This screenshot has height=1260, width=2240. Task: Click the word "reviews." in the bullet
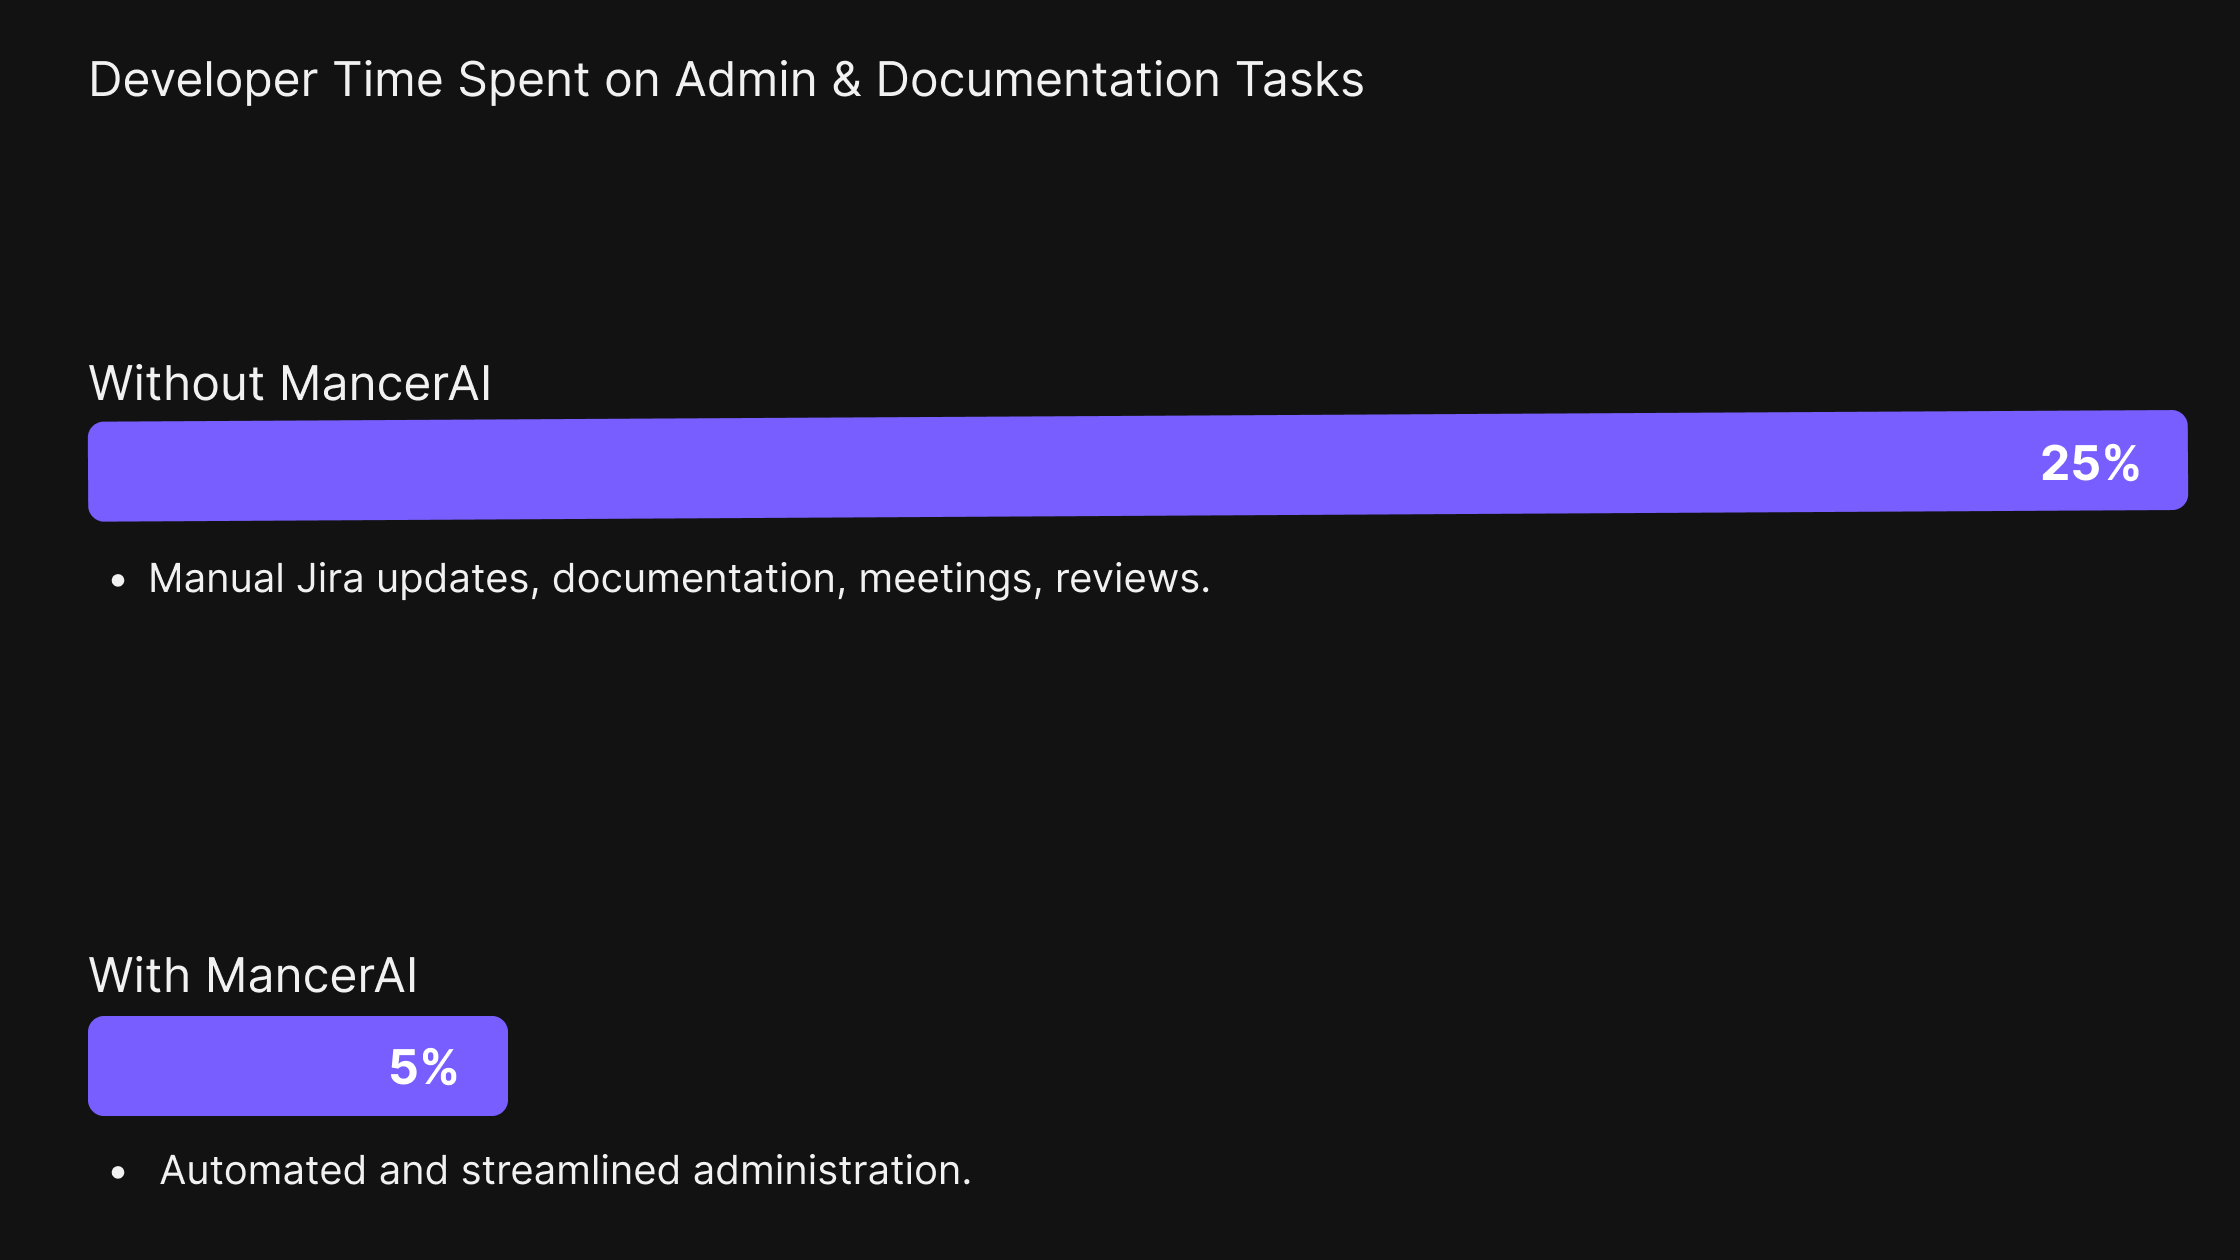(x=1133, y=579)
